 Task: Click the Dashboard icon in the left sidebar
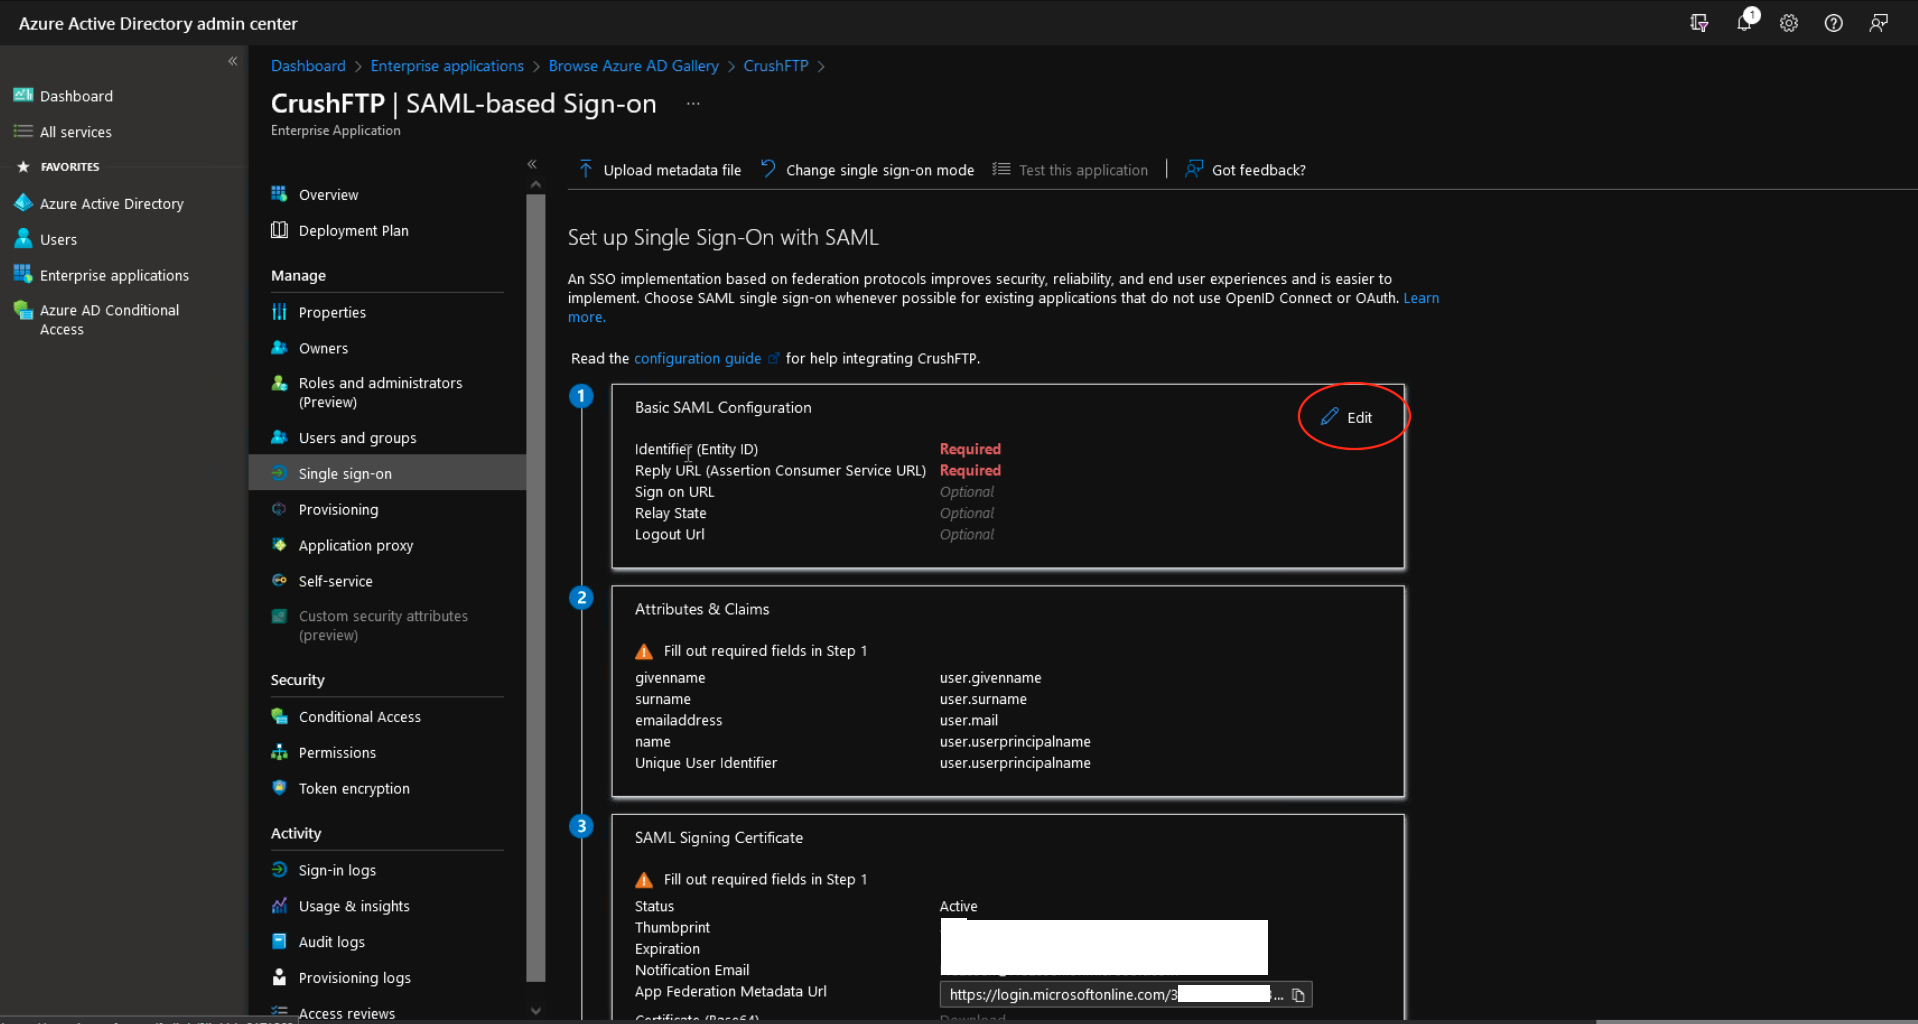click(23, 95)
